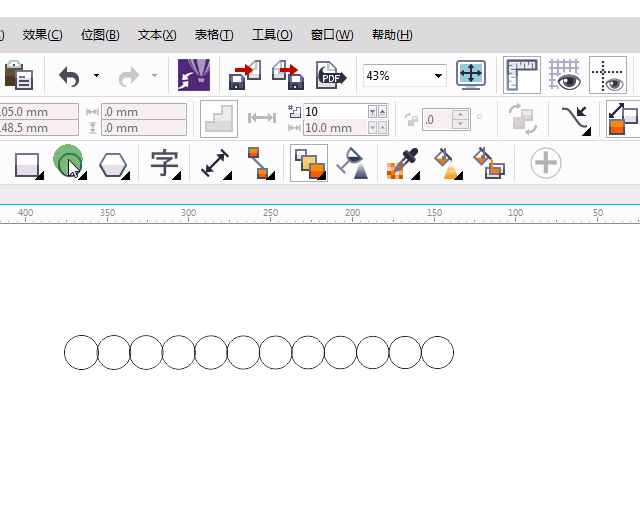This screenshot has width=640, height=514.
Task: Select the Transparency glass tool
Action: click(352, 163)
